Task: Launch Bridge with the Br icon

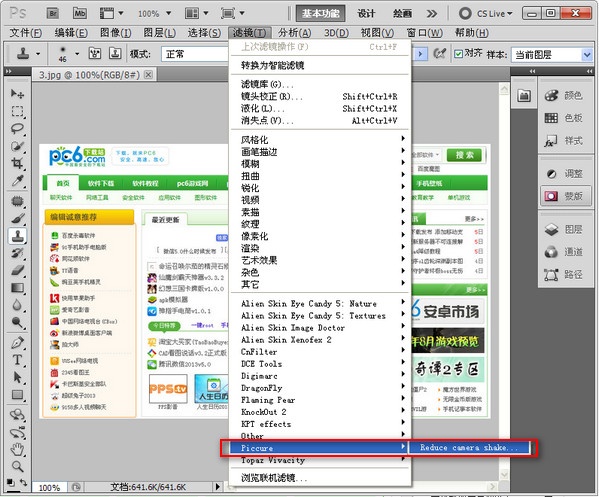Action: point(53,14)
